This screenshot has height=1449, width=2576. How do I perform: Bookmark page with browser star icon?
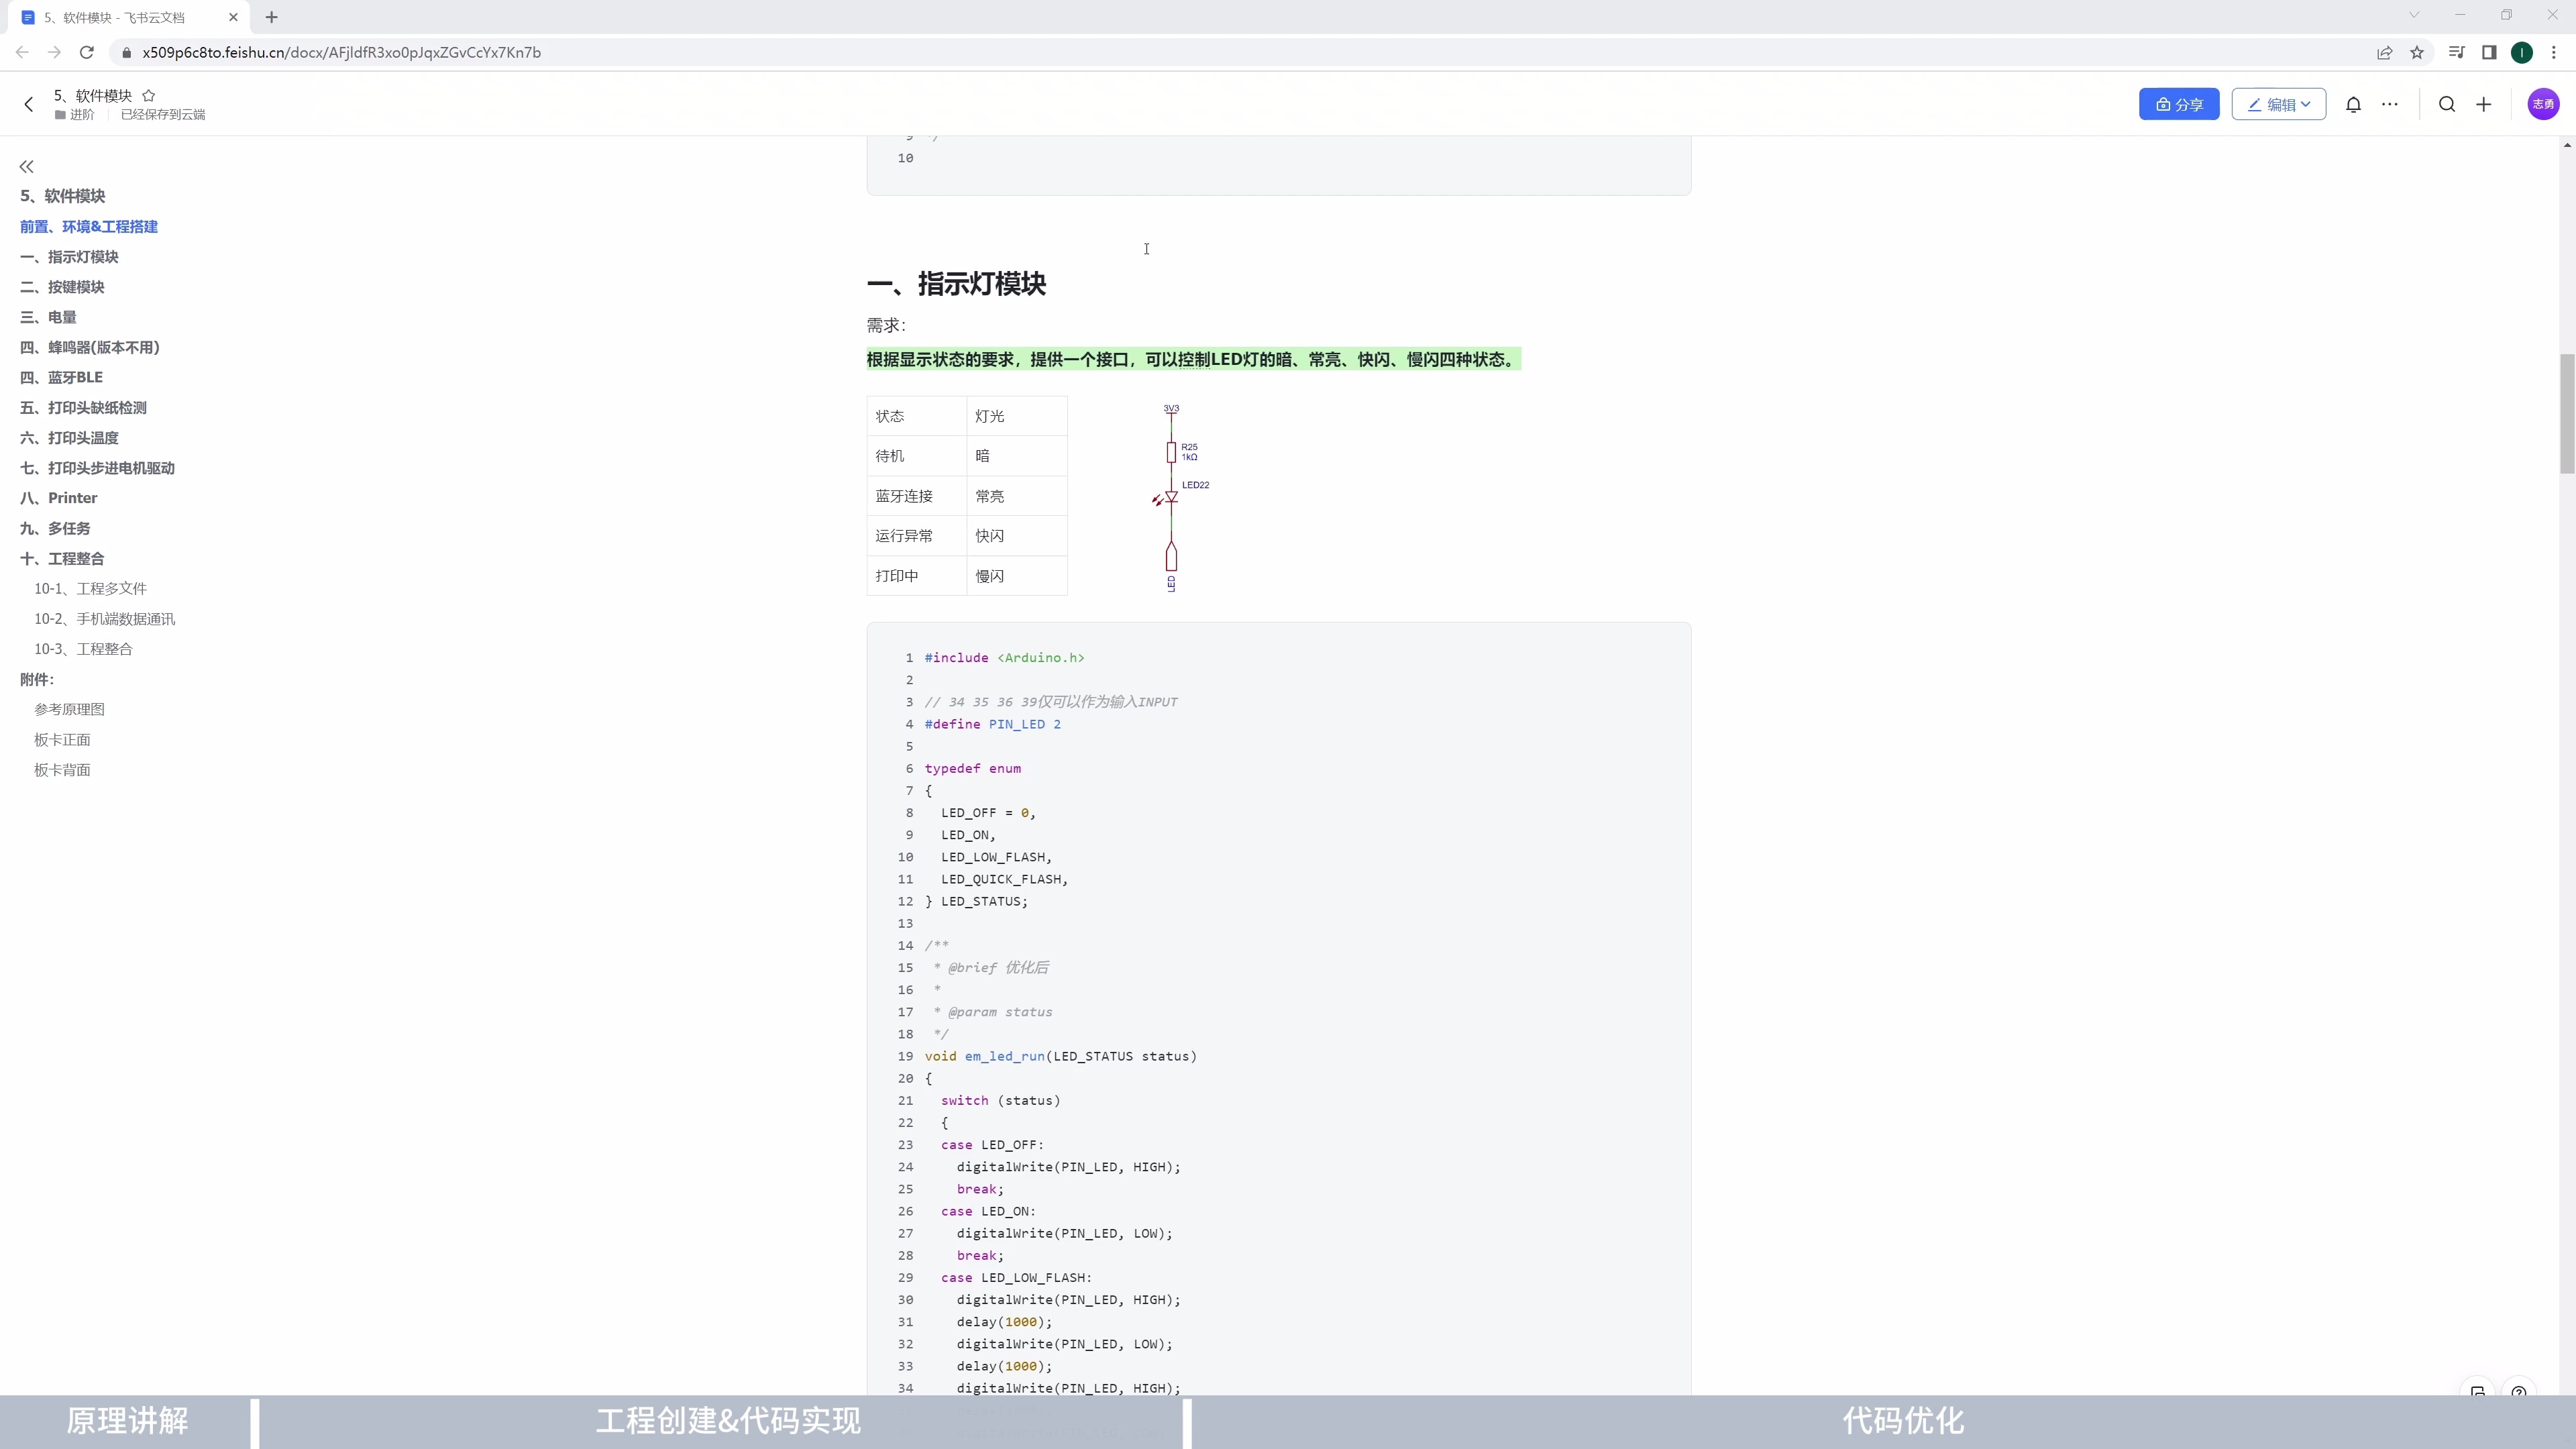pyautogui.click(x=2416, y=52)
